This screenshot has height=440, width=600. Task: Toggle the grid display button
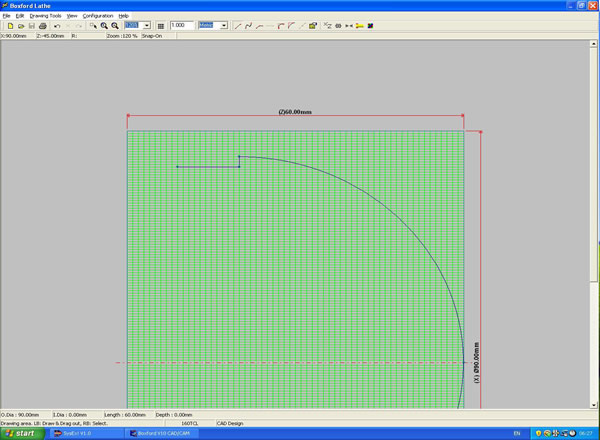tap(161, 25)
